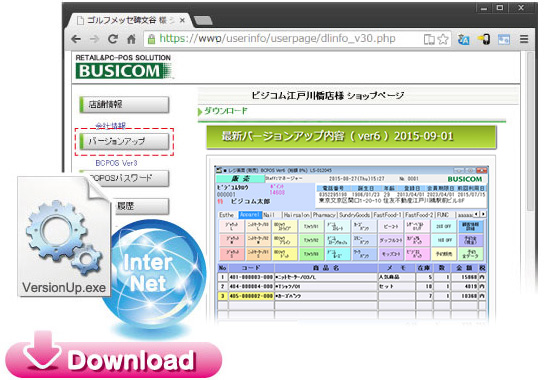552x380 pixels.
Task: Click the browser back arrow
Action: pyautogui.click(x=76, y=39)
